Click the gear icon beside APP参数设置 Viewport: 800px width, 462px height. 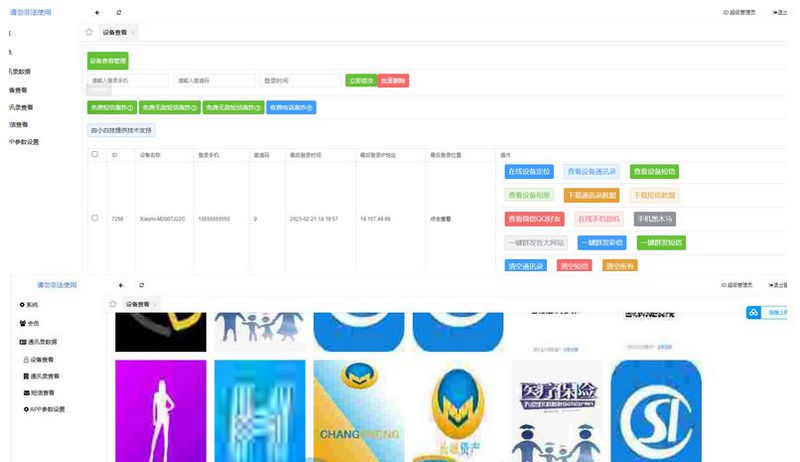click(26, 409)
